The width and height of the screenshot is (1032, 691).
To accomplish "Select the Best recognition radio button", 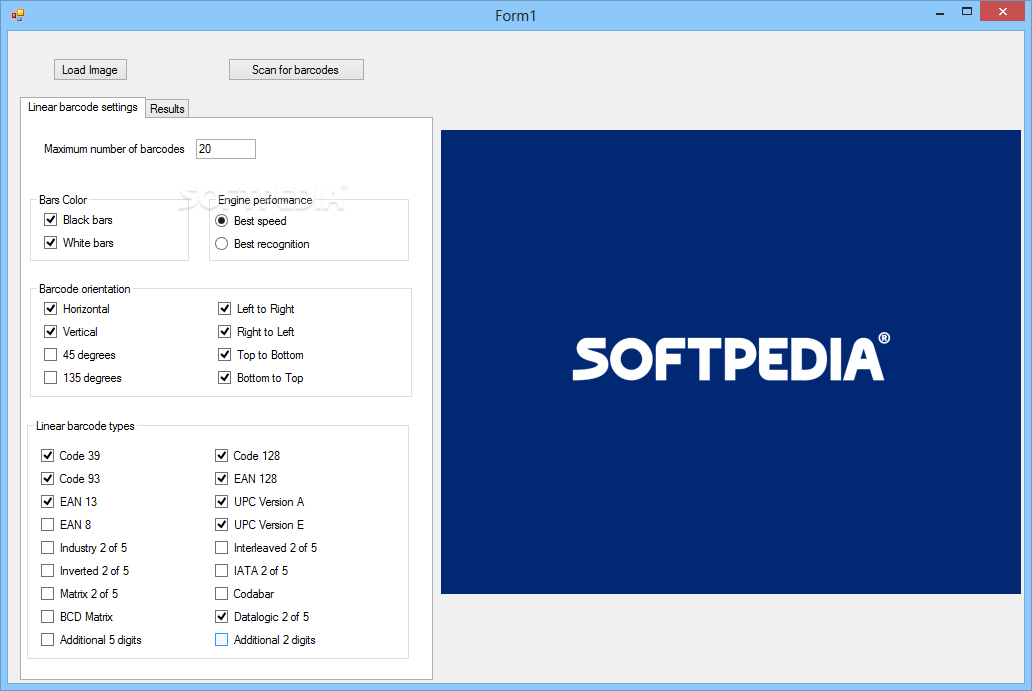I will [x=222, y=243].
